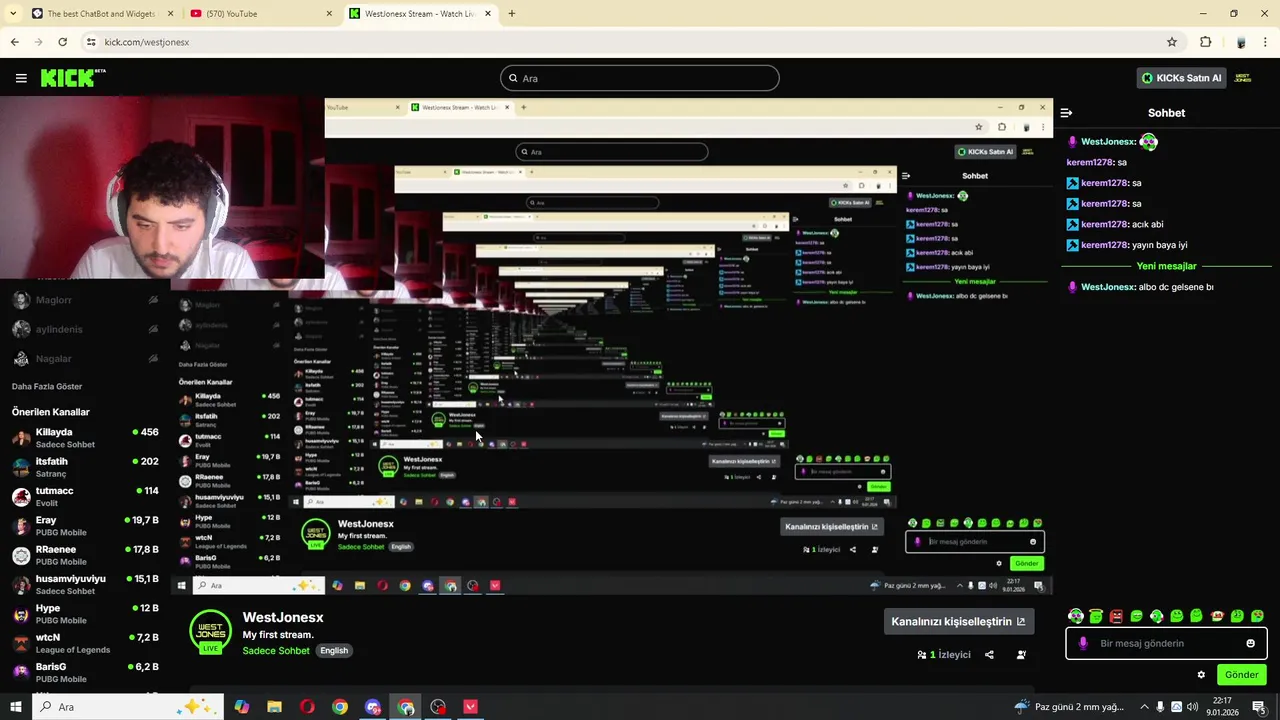Open the Chrome profile icon in toolbar

1241,42
